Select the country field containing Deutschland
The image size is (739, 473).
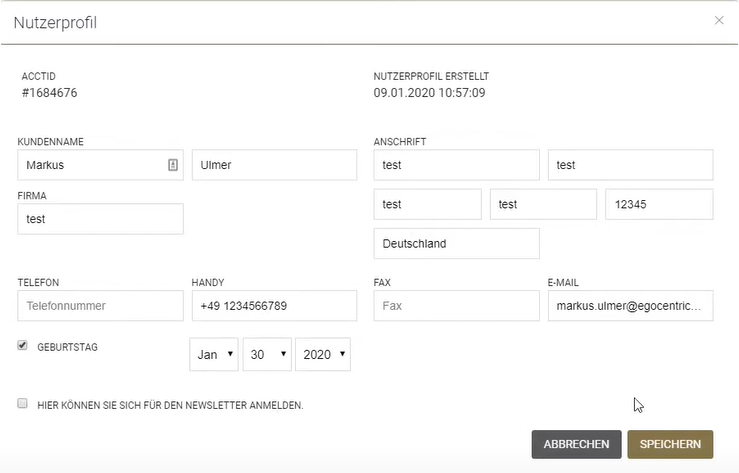[455, 243]
